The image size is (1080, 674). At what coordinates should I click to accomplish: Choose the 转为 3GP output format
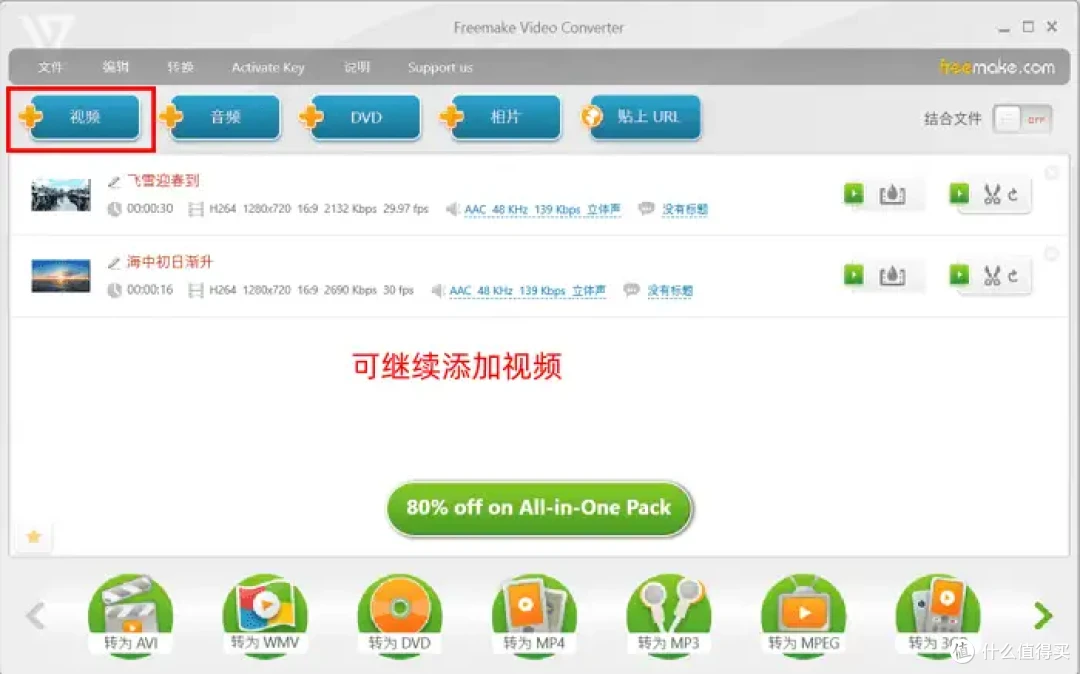coord(938,615)
